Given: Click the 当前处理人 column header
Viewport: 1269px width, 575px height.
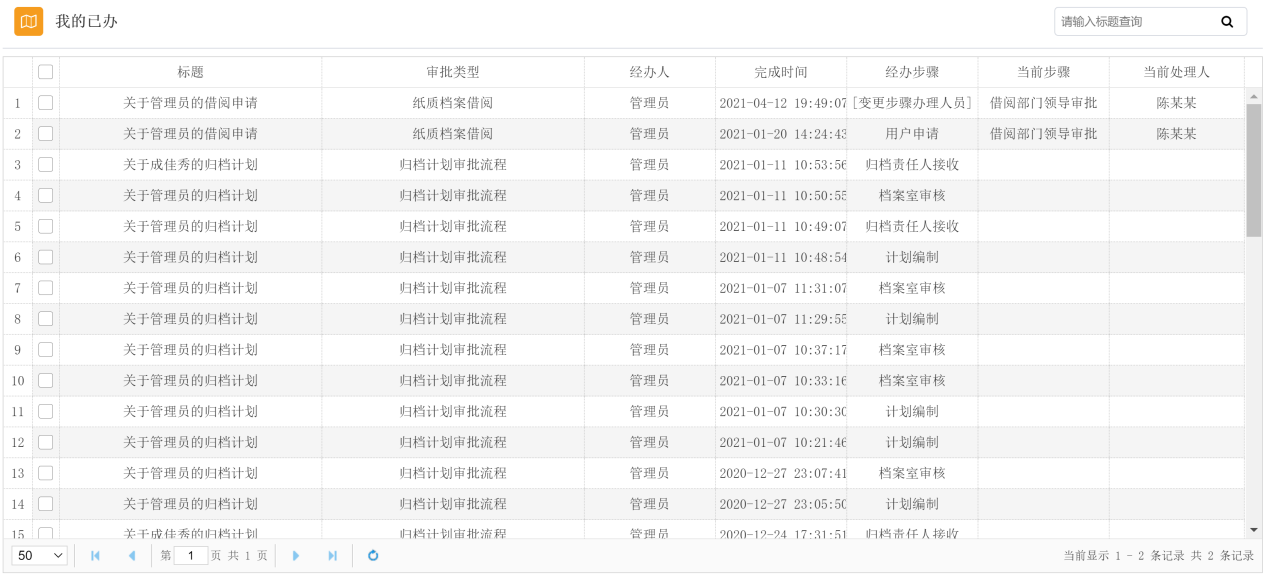Looking at the screenshot, I should [x=1176, y=72].
